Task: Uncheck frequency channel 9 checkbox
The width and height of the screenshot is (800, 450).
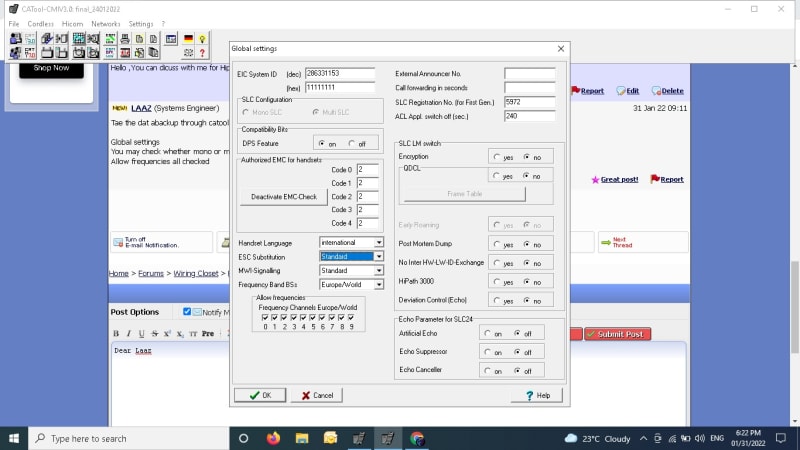Action: coord(351,317)
